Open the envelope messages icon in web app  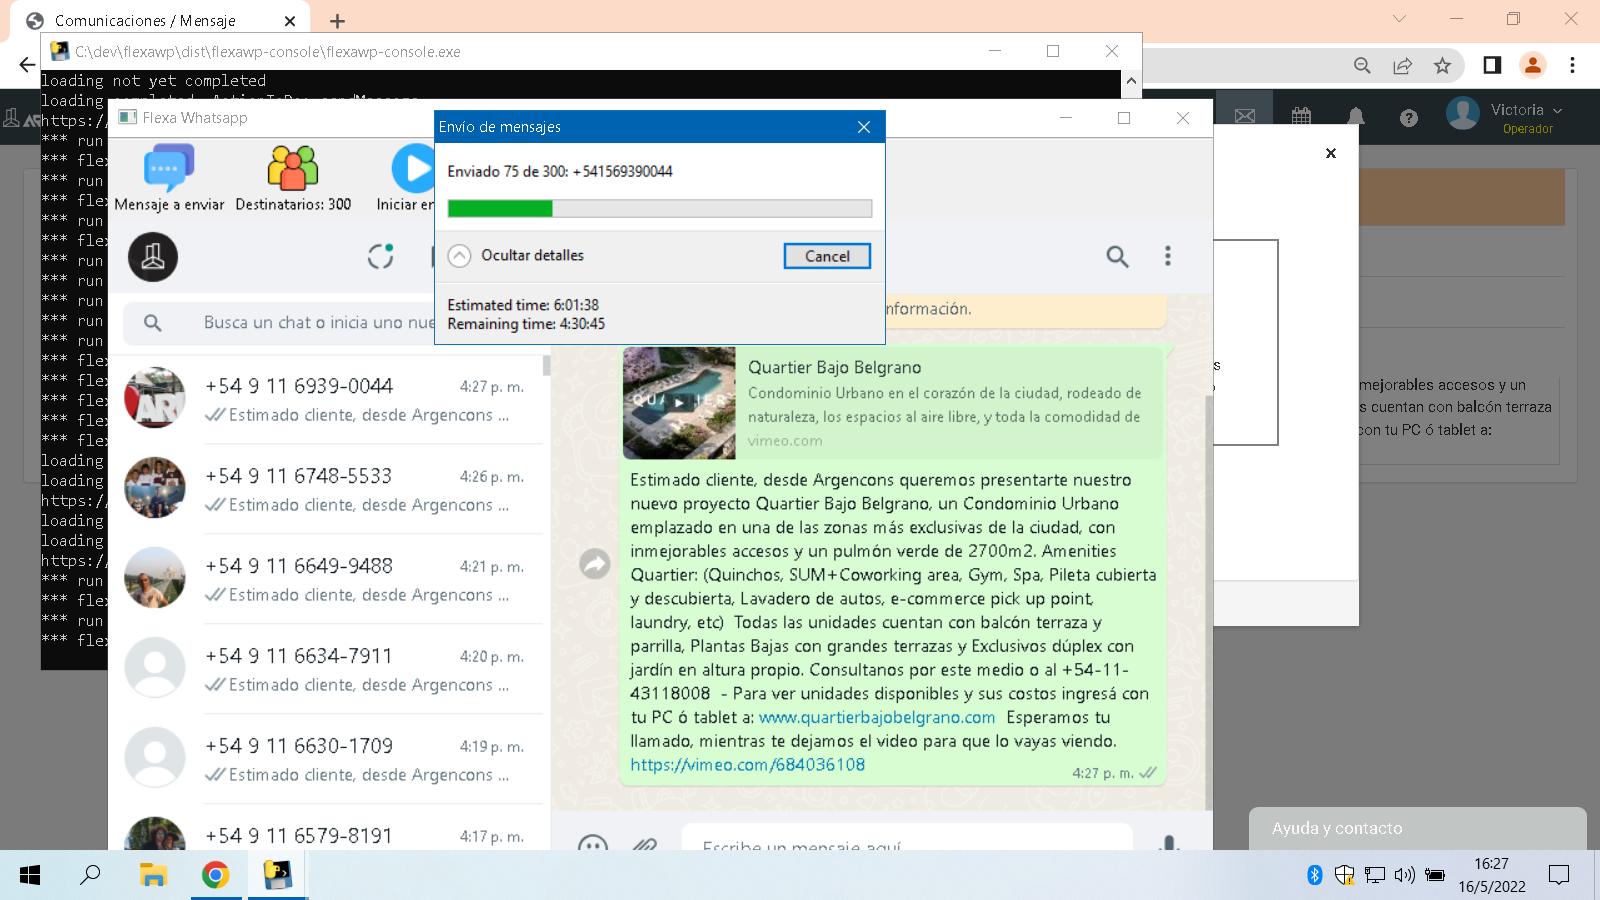1245,117
